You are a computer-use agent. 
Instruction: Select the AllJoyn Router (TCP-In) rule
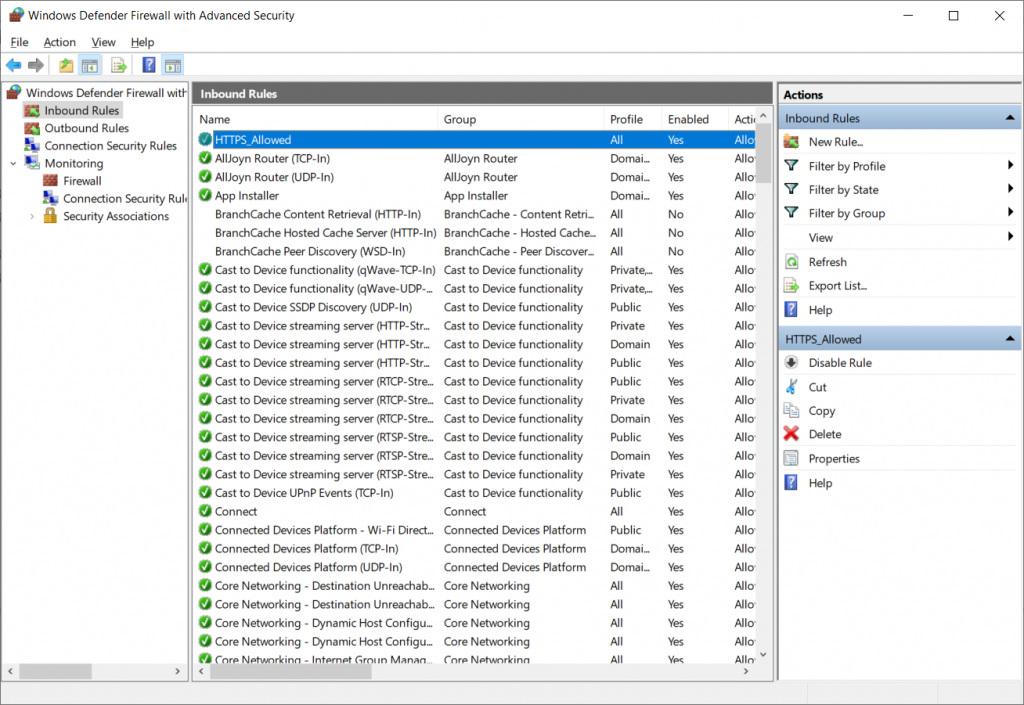coord(476,158)
